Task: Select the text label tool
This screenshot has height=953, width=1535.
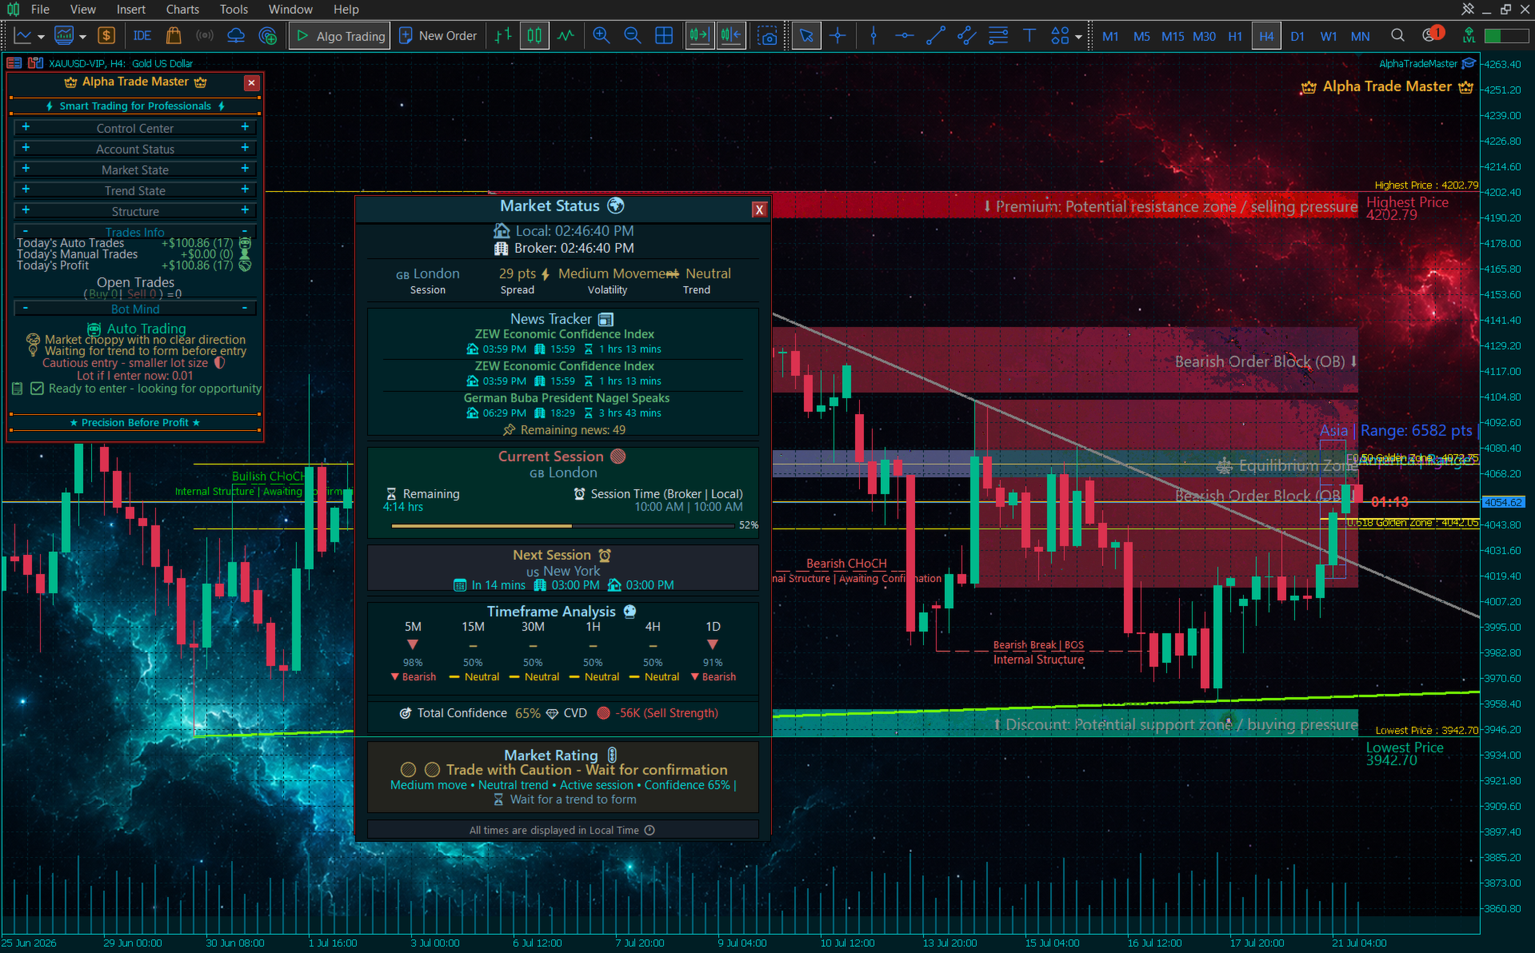Action: tap(1029, 36)
